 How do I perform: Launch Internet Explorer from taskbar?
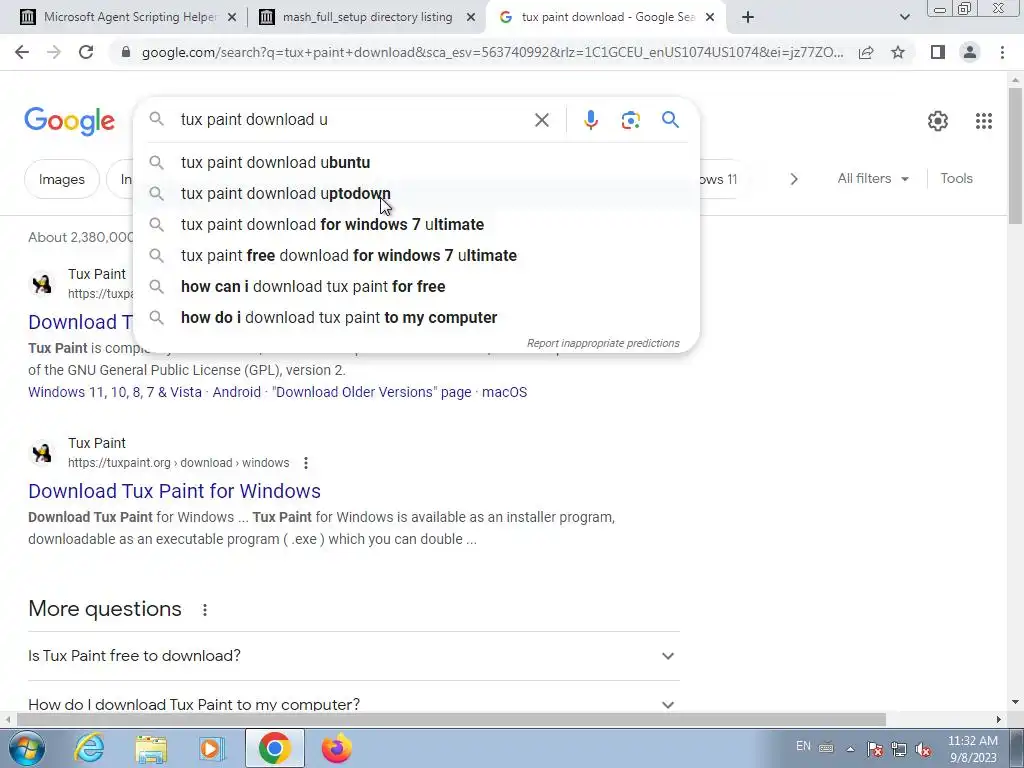(89, 748)
